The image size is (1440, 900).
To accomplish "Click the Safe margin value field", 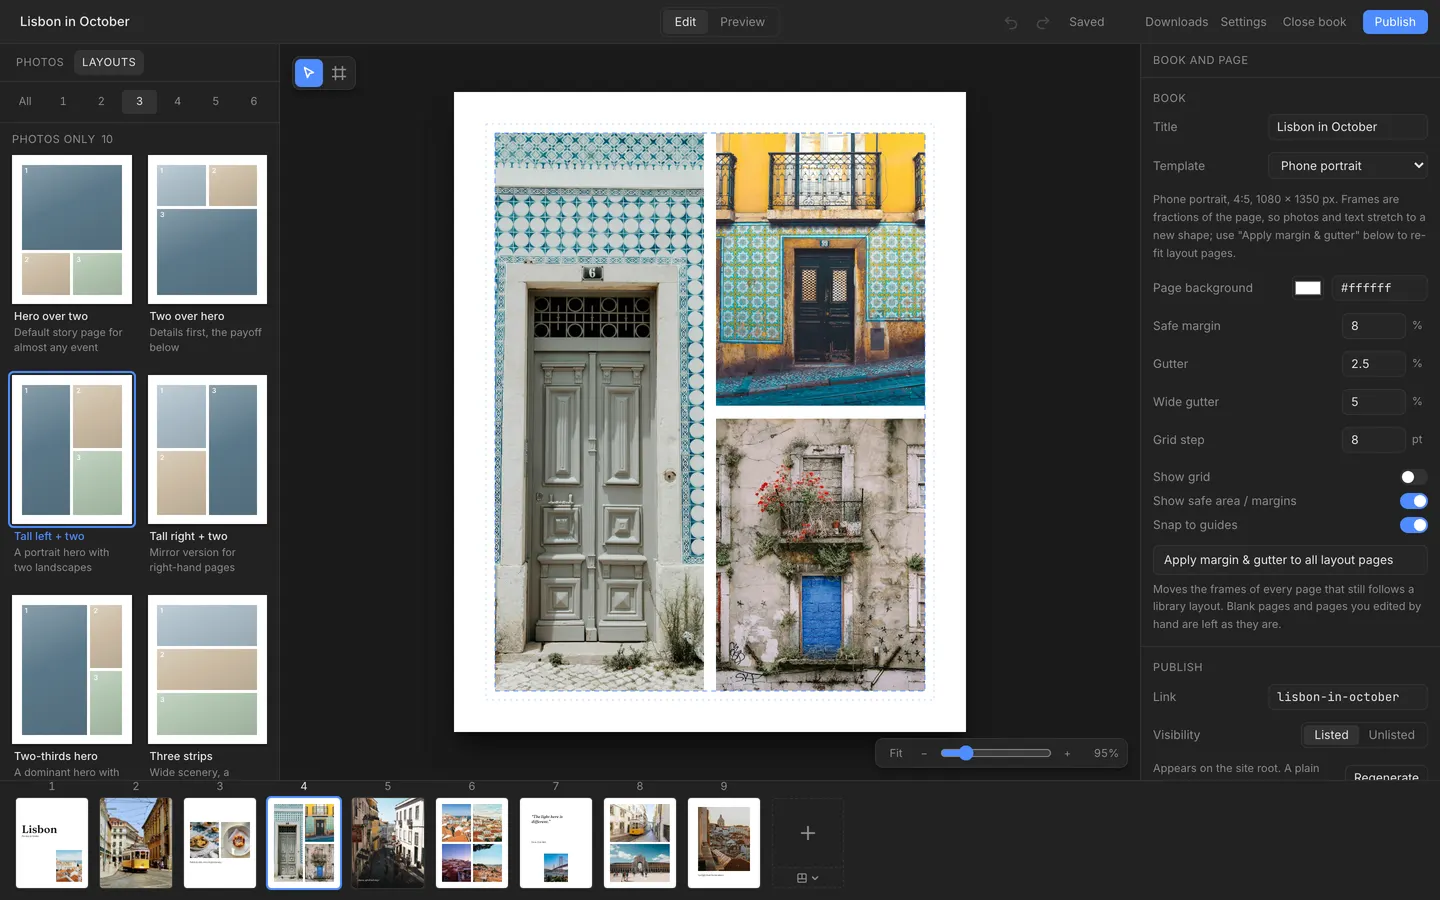I will point(1373,326).
